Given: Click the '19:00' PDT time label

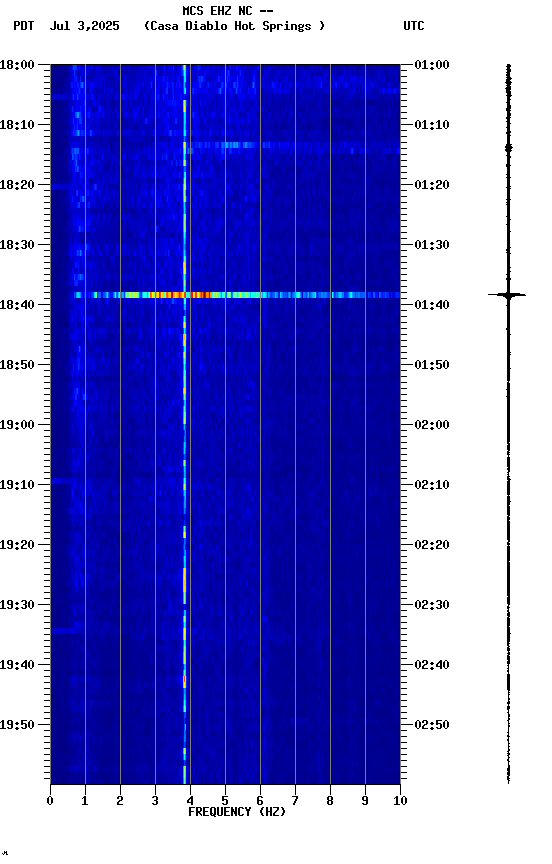Looking at the screenshot, I should point(17,425).
